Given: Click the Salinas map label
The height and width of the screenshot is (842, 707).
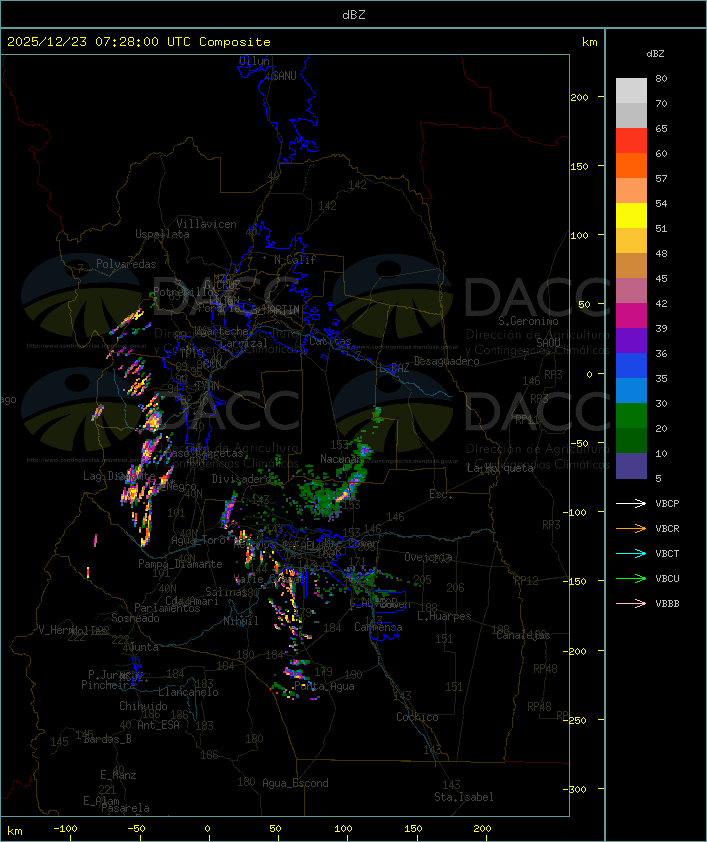Looking at the screenshot, I should click(225, 592).
